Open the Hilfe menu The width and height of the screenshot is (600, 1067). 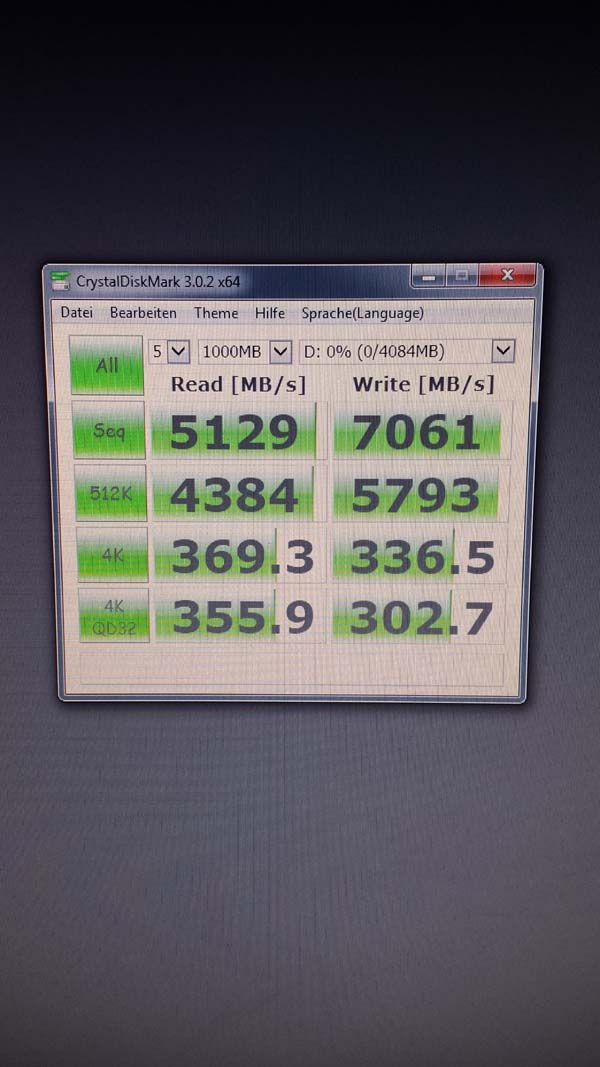tap(269, 313)
